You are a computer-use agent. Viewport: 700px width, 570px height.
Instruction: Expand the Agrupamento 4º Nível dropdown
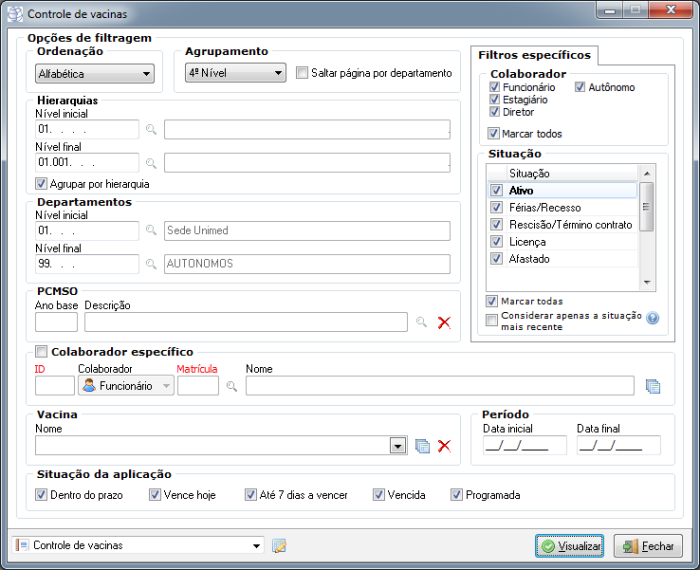[x=236, y=73]
